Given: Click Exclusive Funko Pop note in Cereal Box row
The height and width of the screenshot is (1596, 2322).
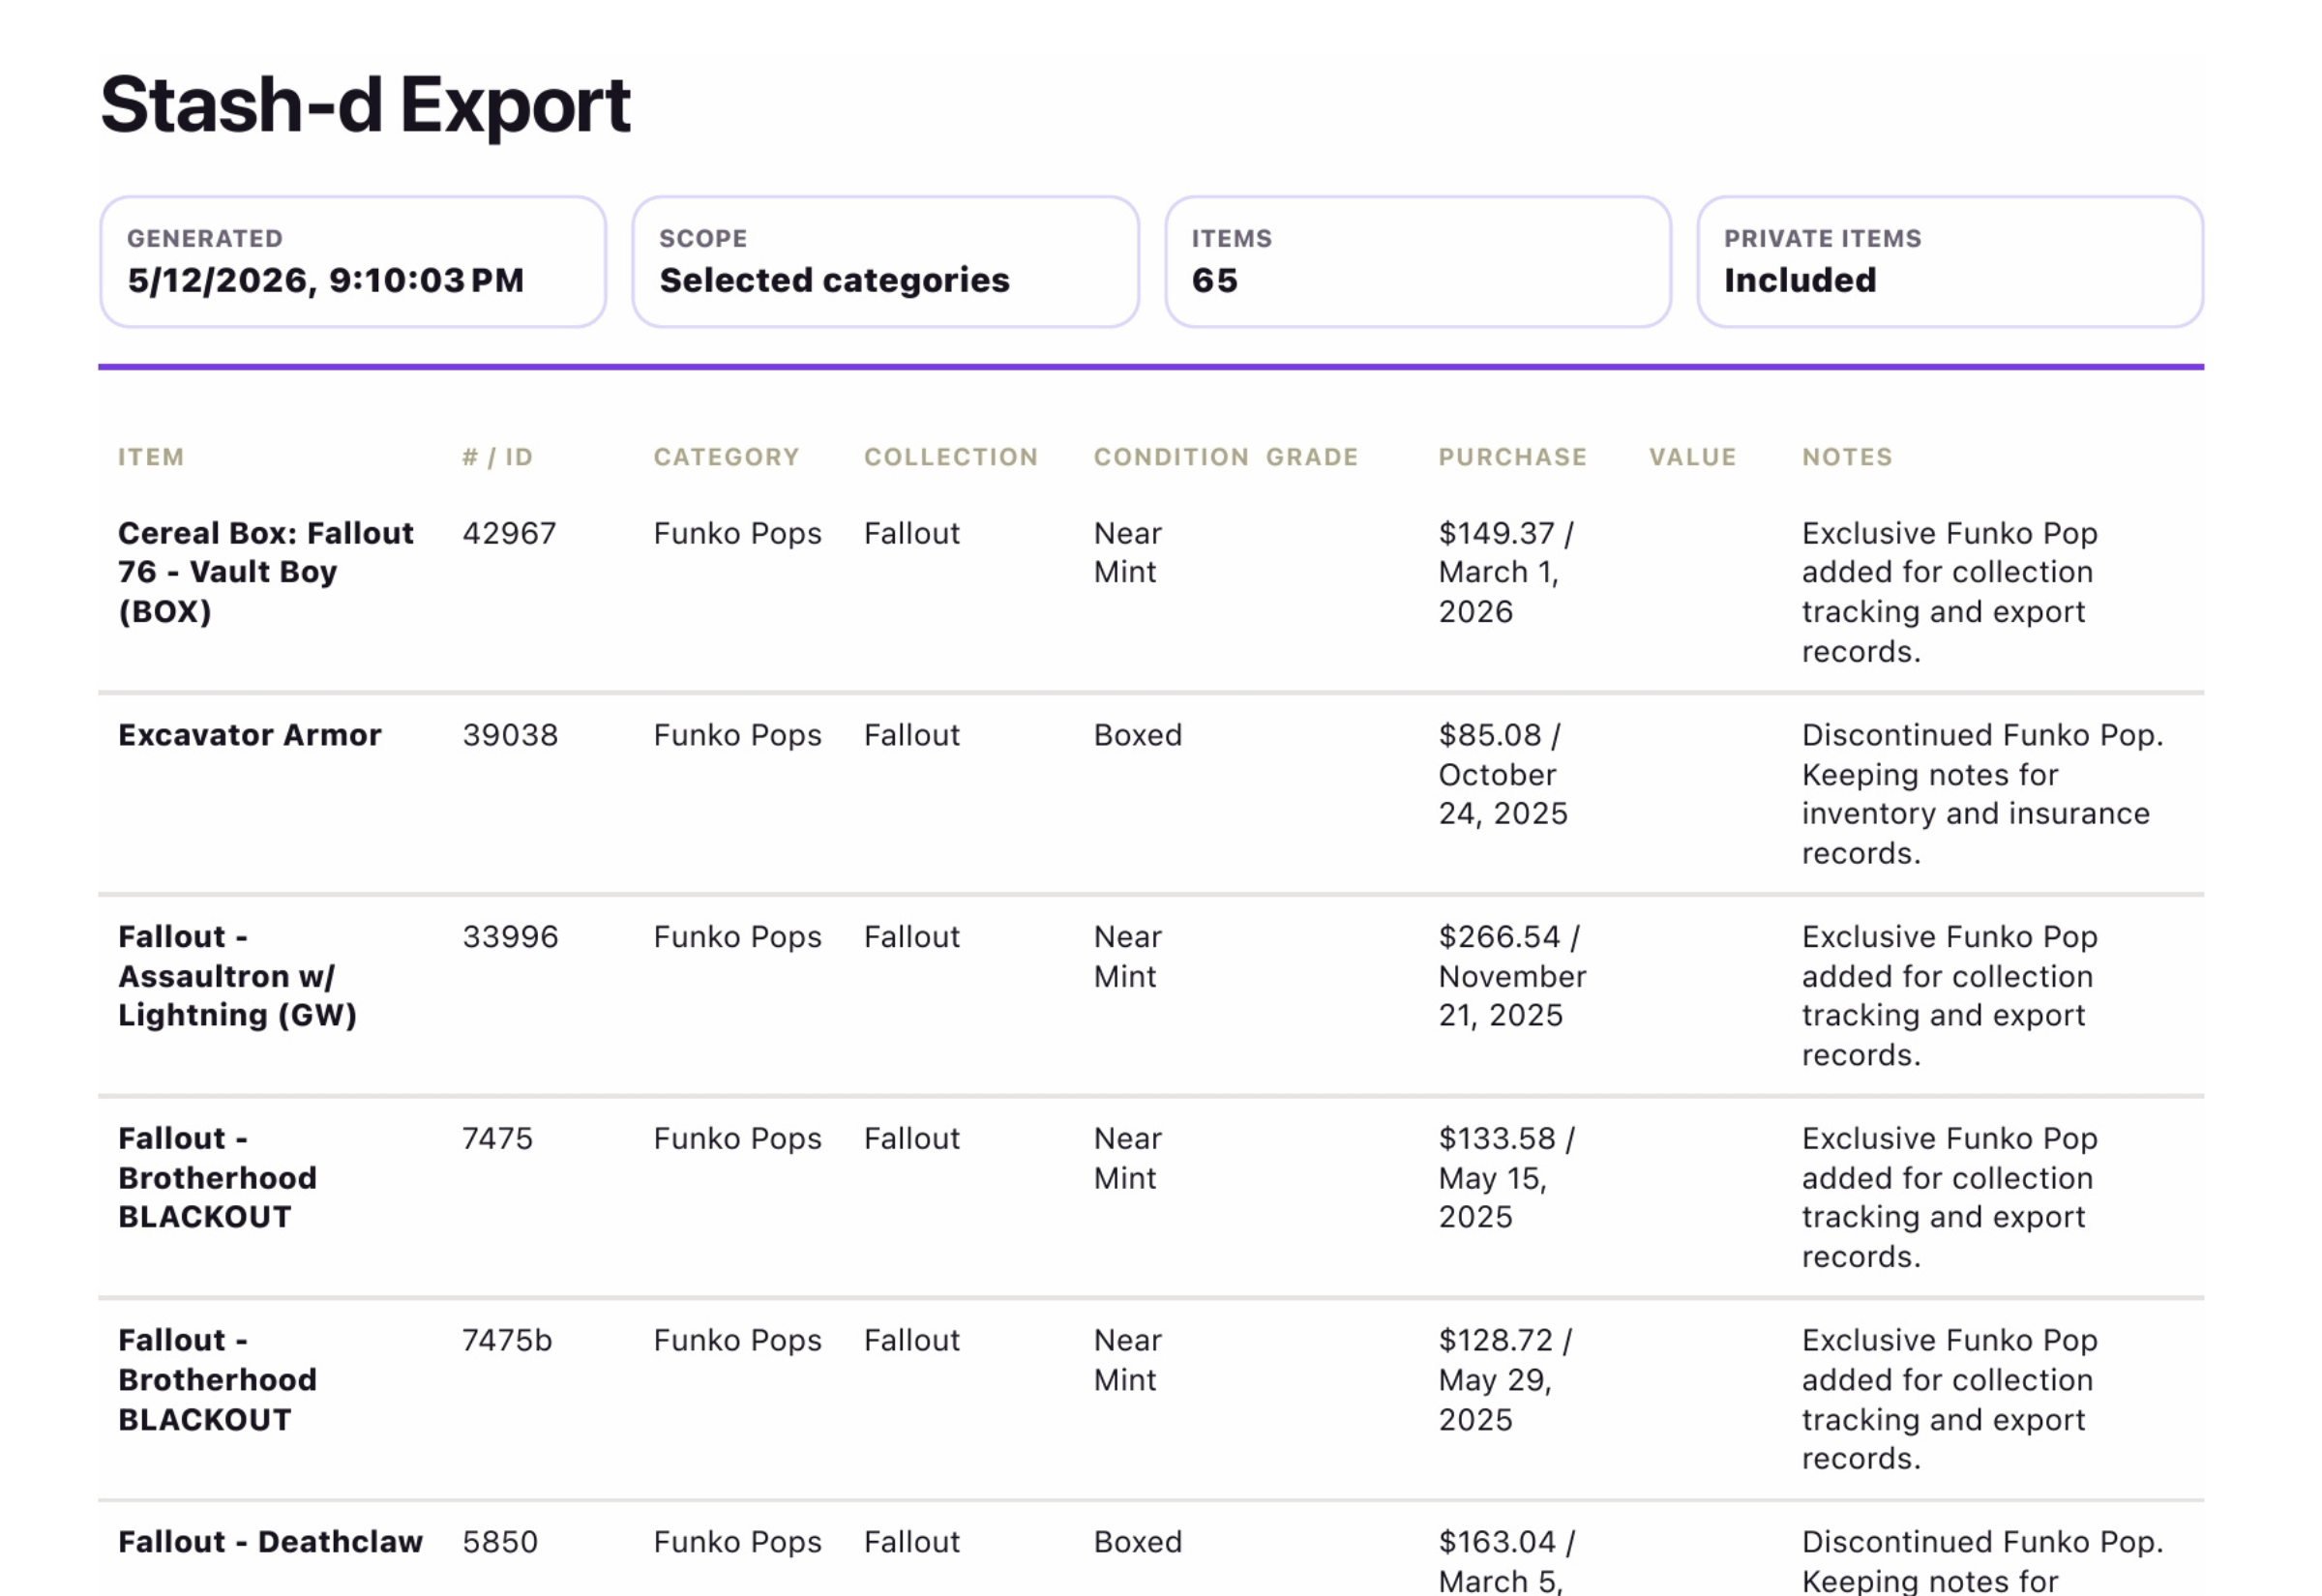Looking at the screenshot, I should (1949, 592).
